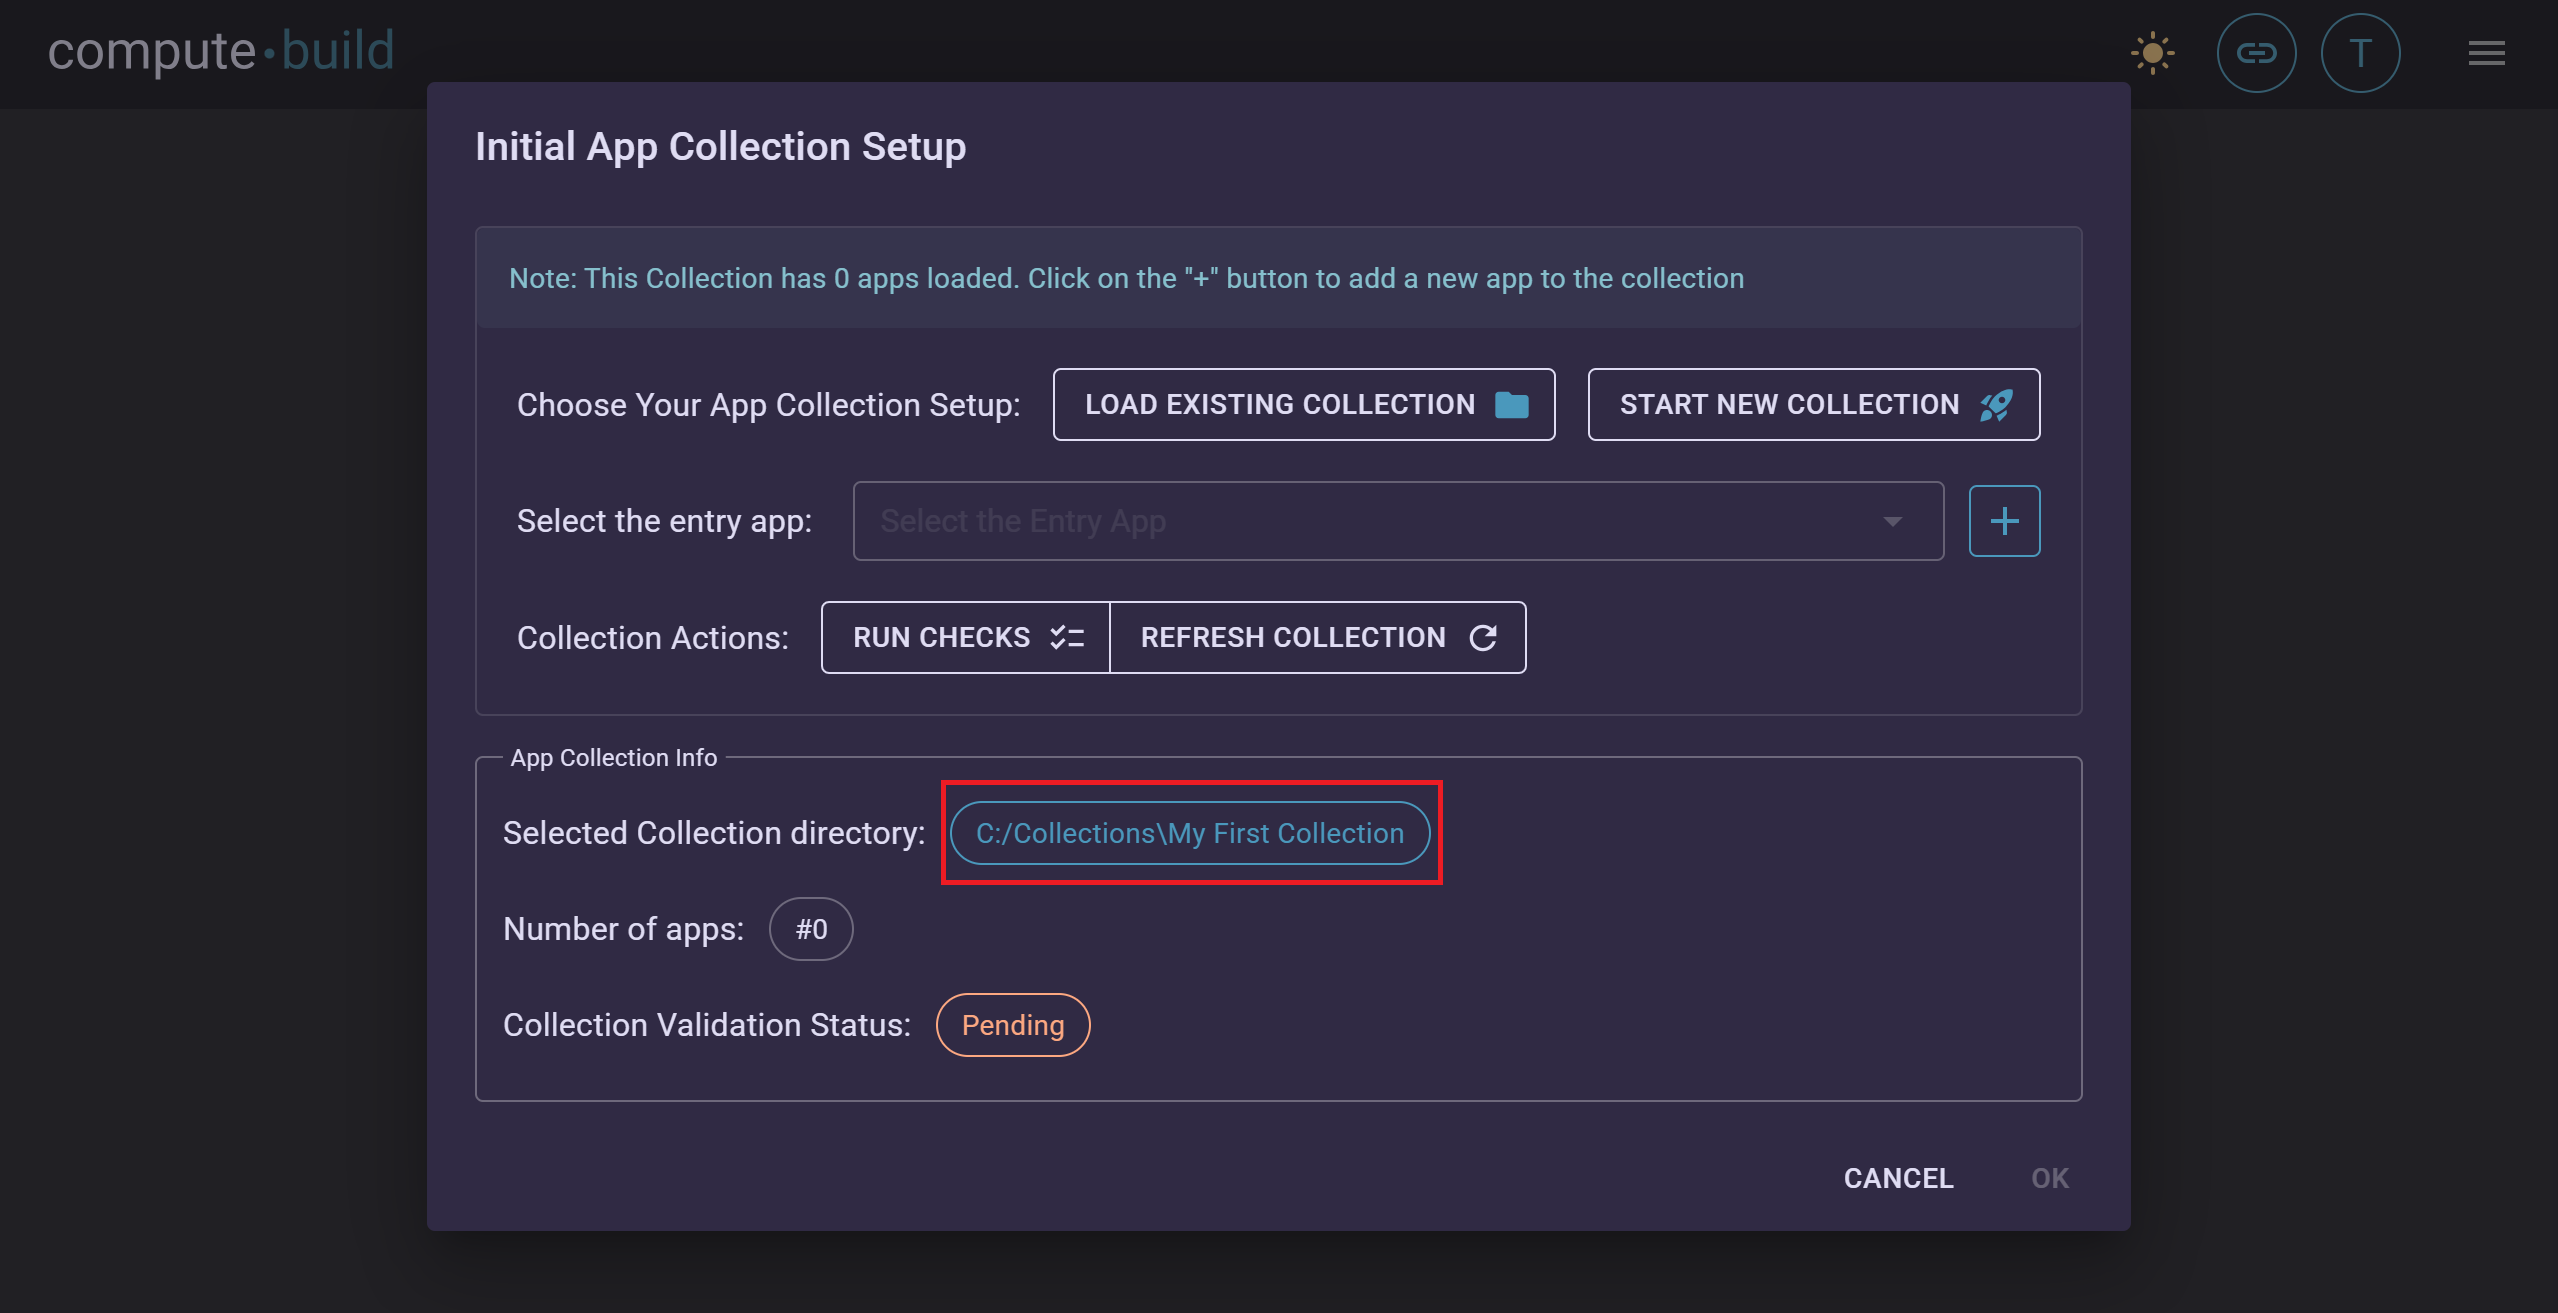2558x1313 pixels.
Task: Expand the entry app selector arrow
Action: point(1892,520)
